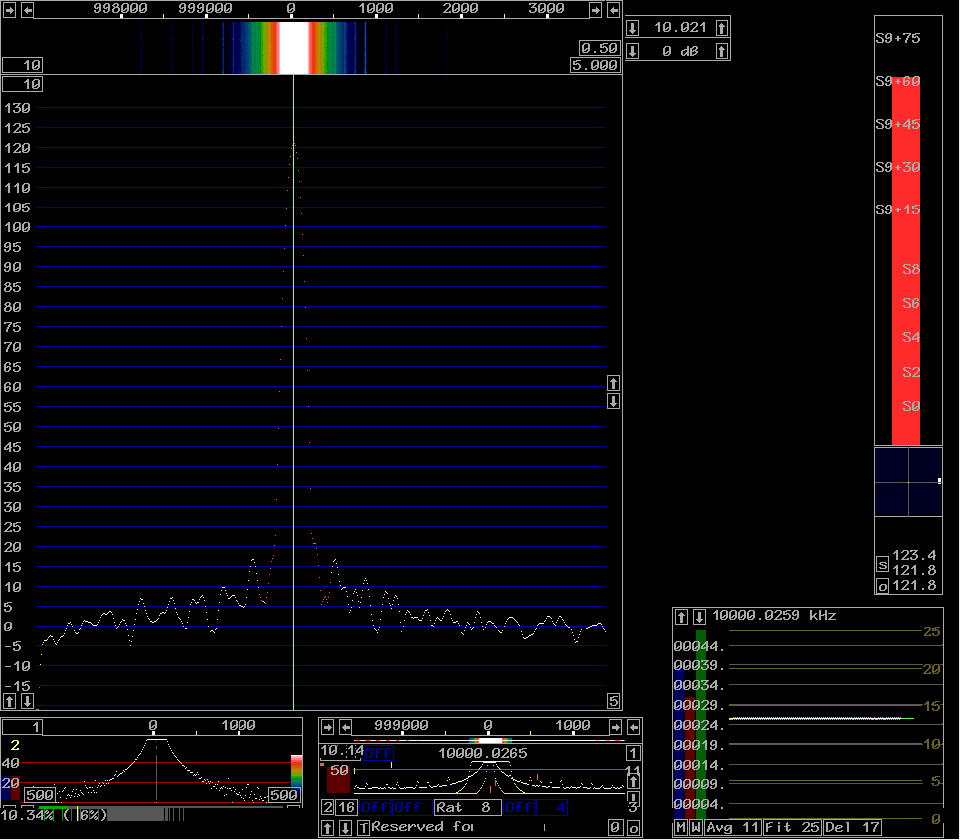The height and width of the screenshot is (840, 960).
Task: Click down arrow at right of main spectrum
Action: click(613, 401)
